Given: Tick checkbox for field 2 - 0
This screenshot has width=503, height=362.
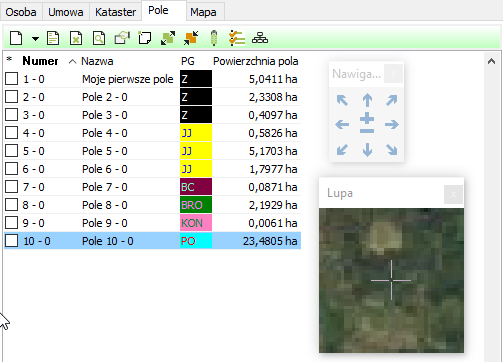Looking at the screenshot, I should point(12,97).
